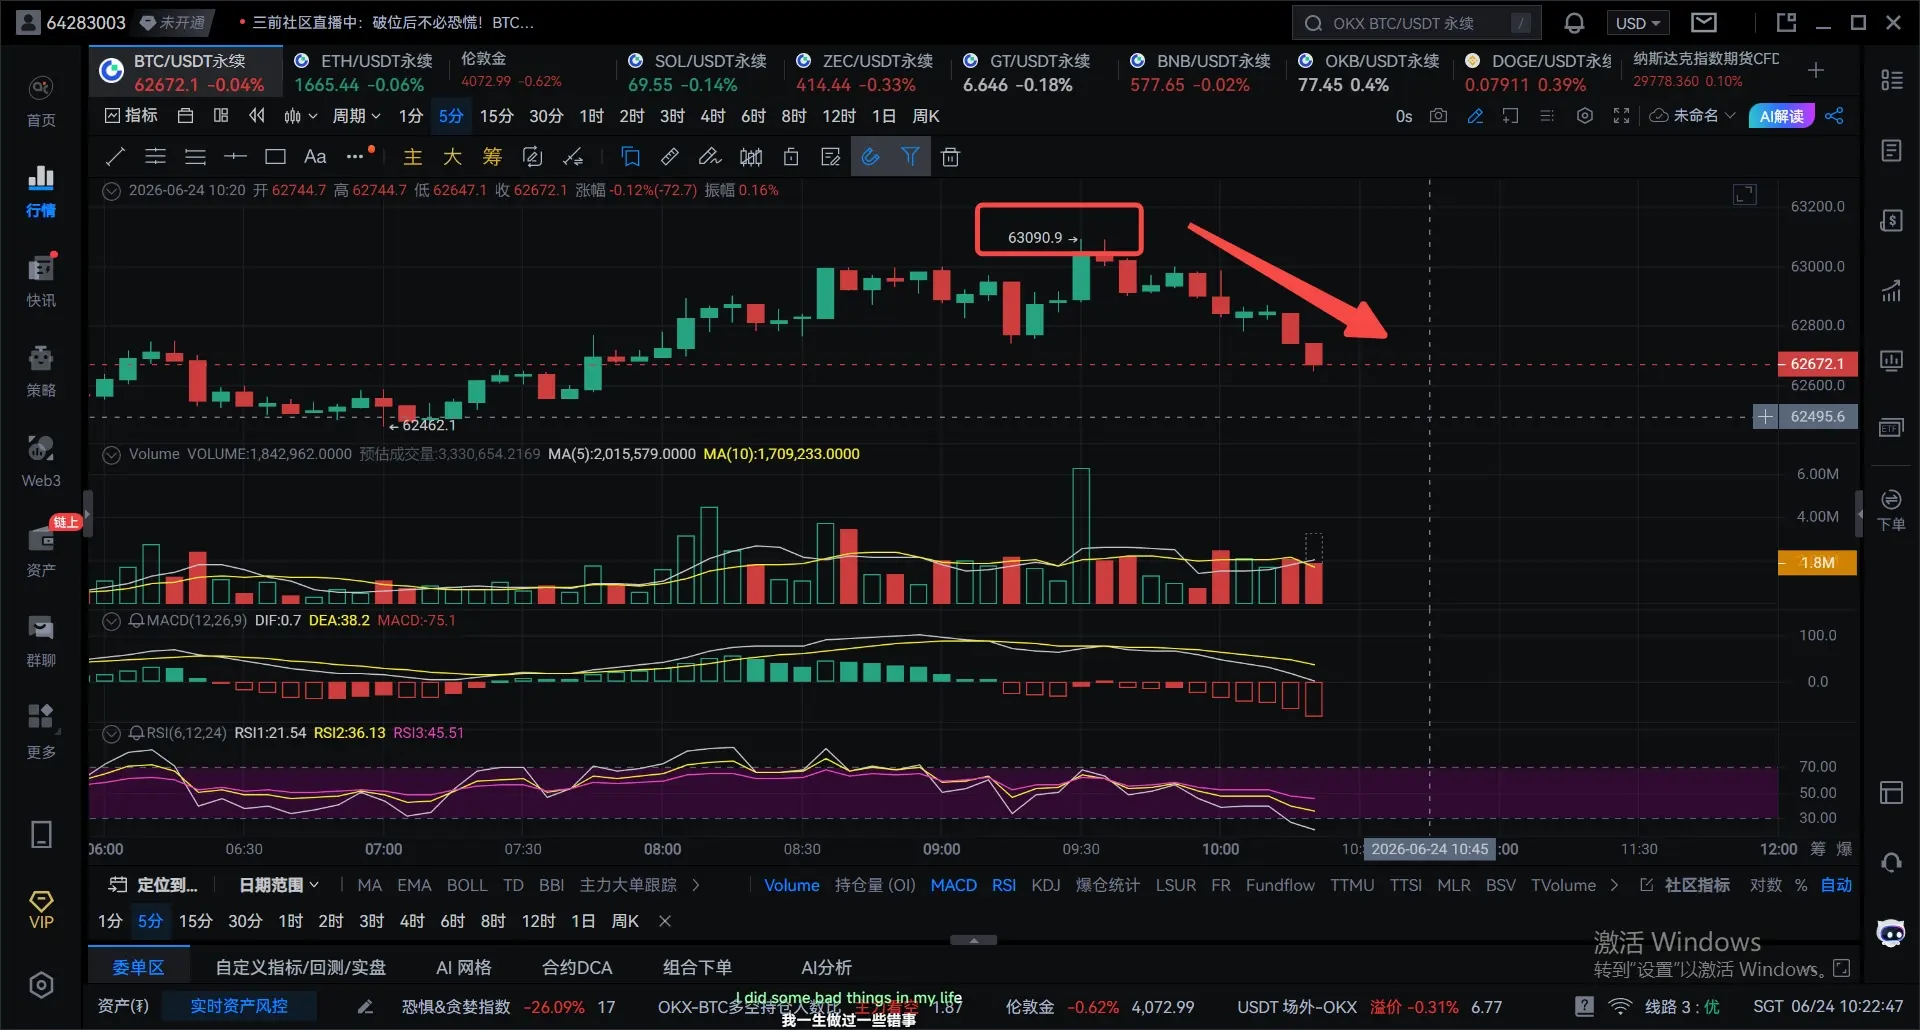This screenshot has height=1030, width=1920.
Task: Share the chart via share icon
Action: [x=1834, y=116]
